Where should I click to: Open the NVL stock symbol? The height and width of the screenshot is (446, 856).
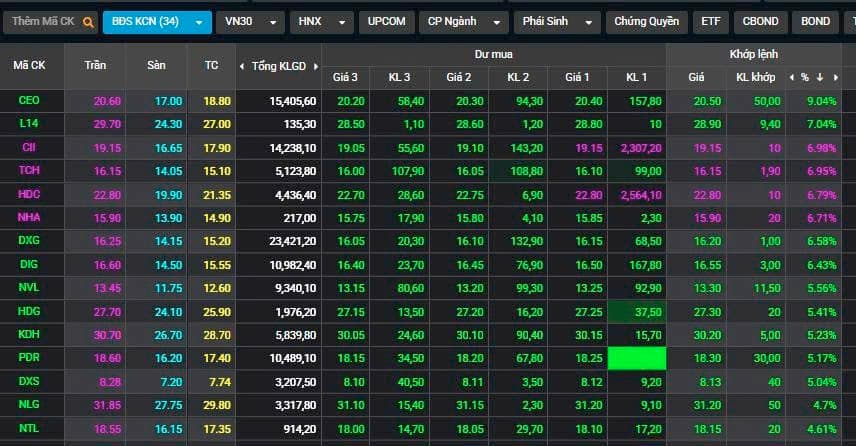pyautogui.click(x=29, y=288)
